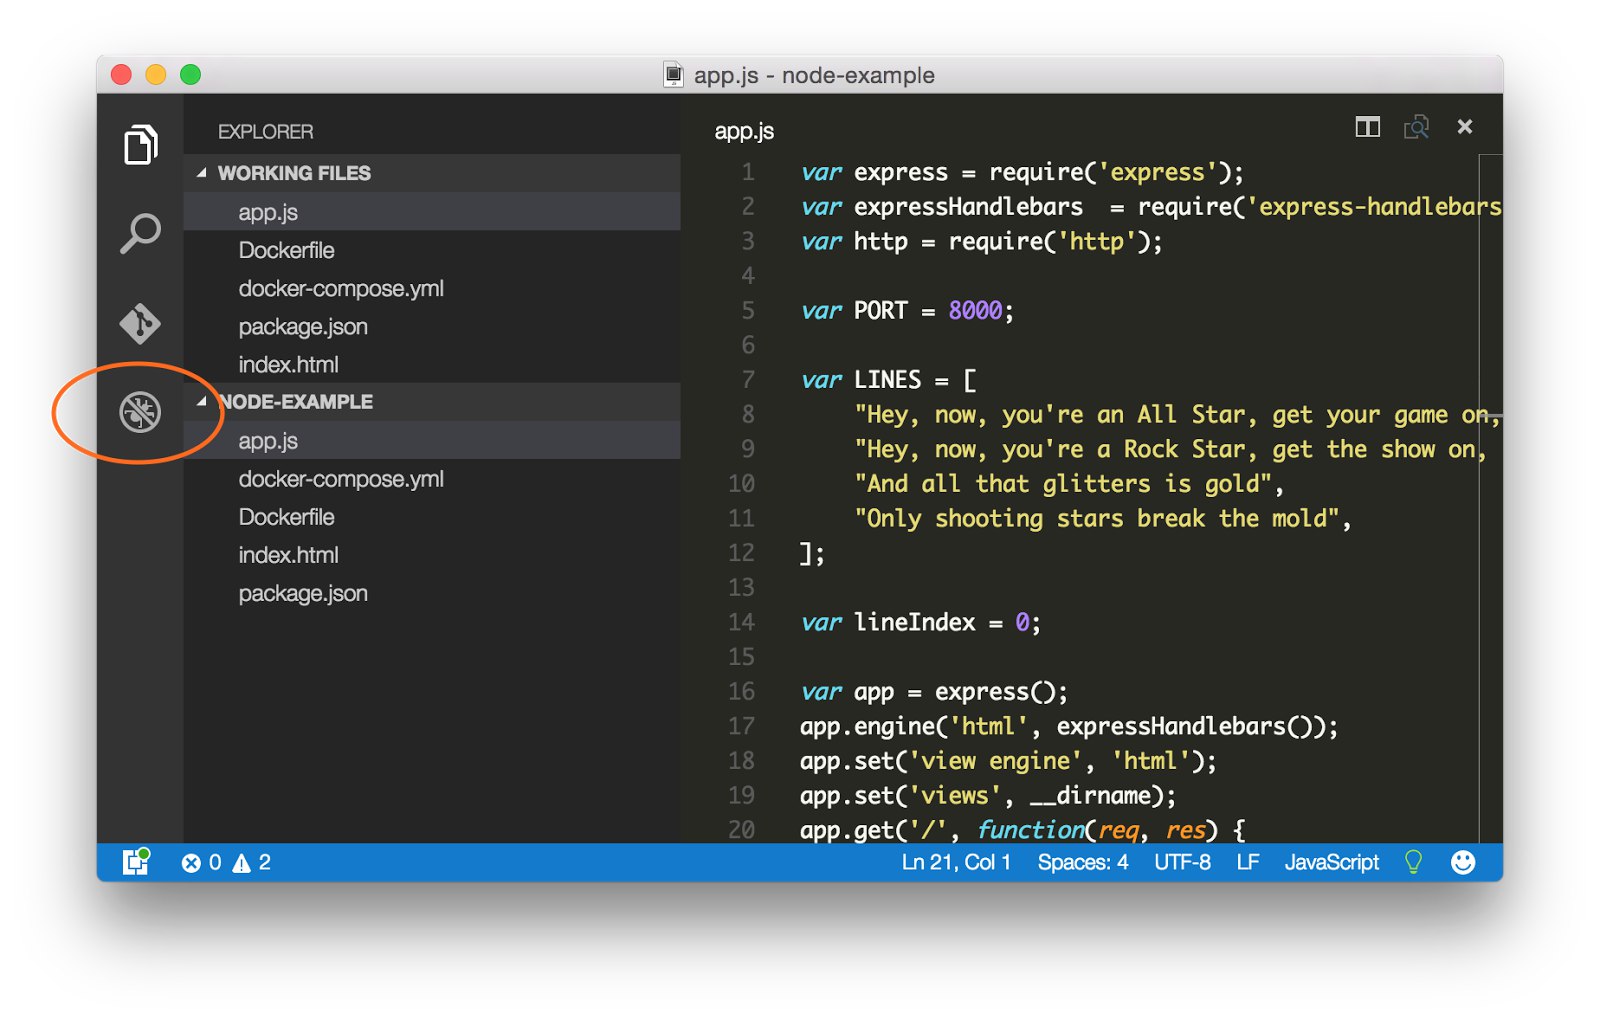Open index.html in node-example folder
This screenshot has height=1020, width=1600.
click(432, 555)
